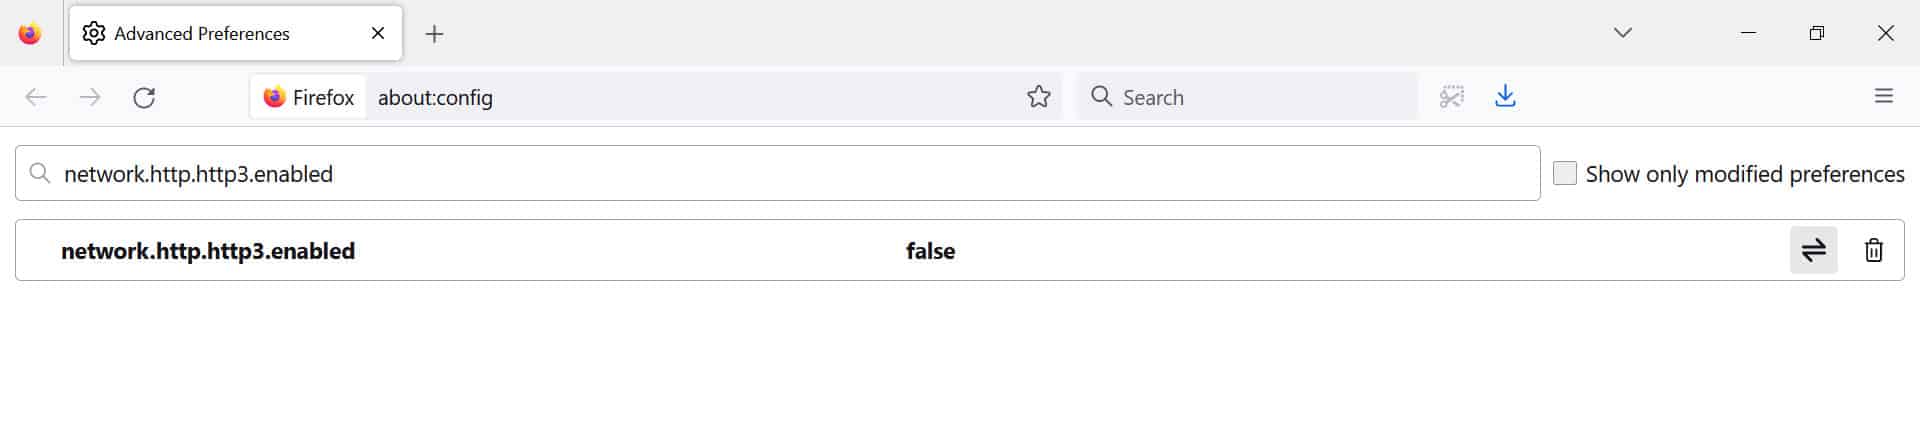Open Firefox View from the tab strip
Screen dimensions: 1920x448
[x=30, y=34]
